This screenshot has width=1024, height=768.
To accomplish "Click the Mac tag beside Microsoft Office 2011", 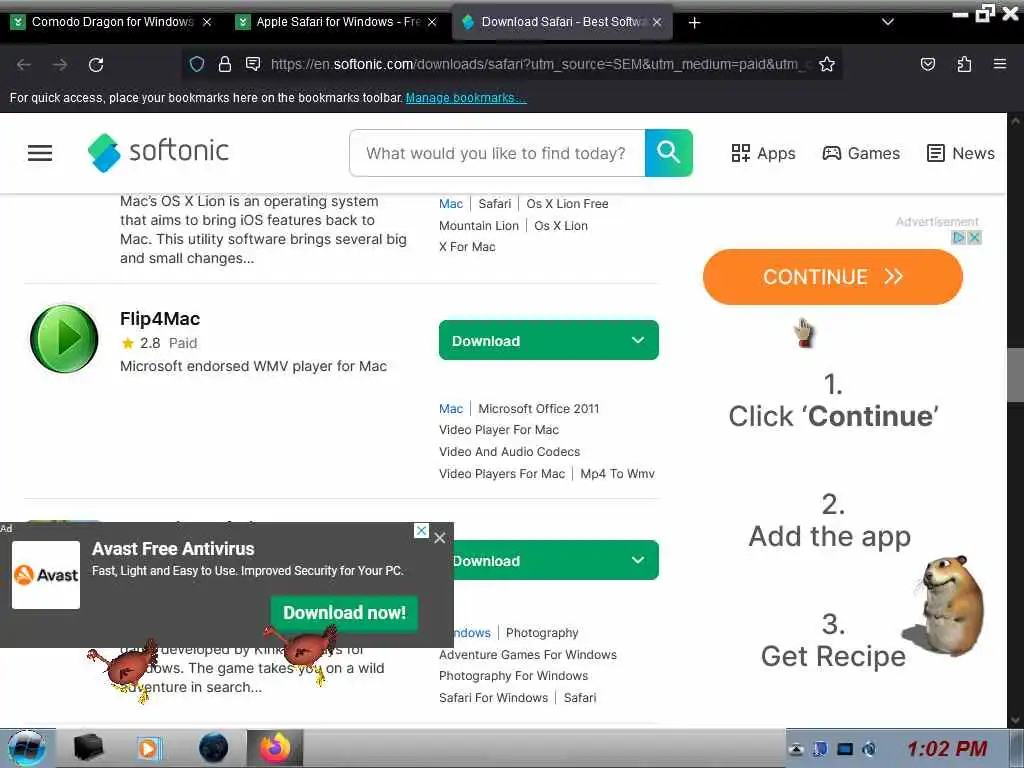I will click(x=451, y=409).
